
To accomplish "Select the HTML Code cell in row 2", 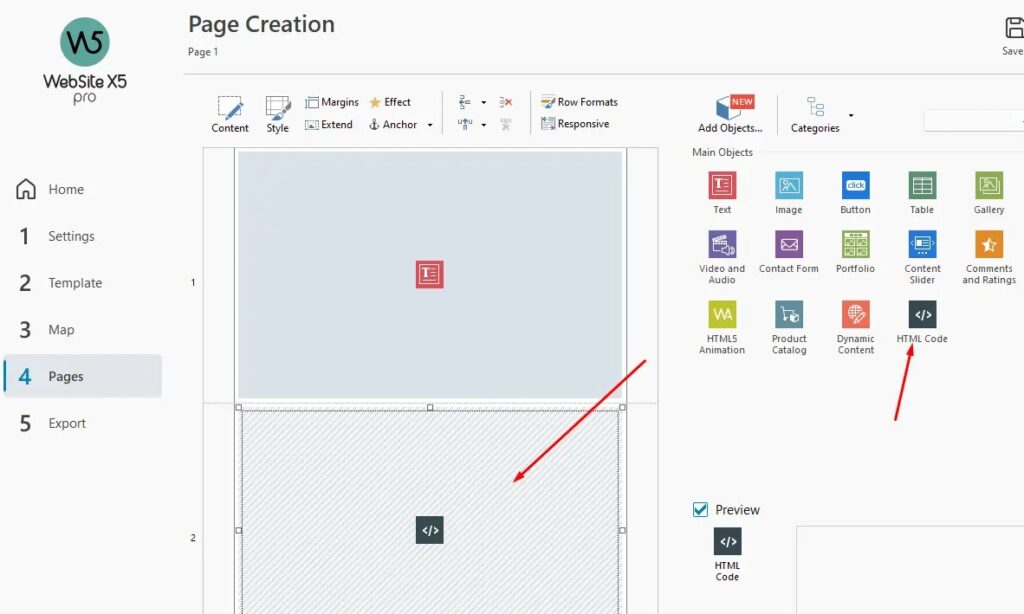I will [430, 511].
